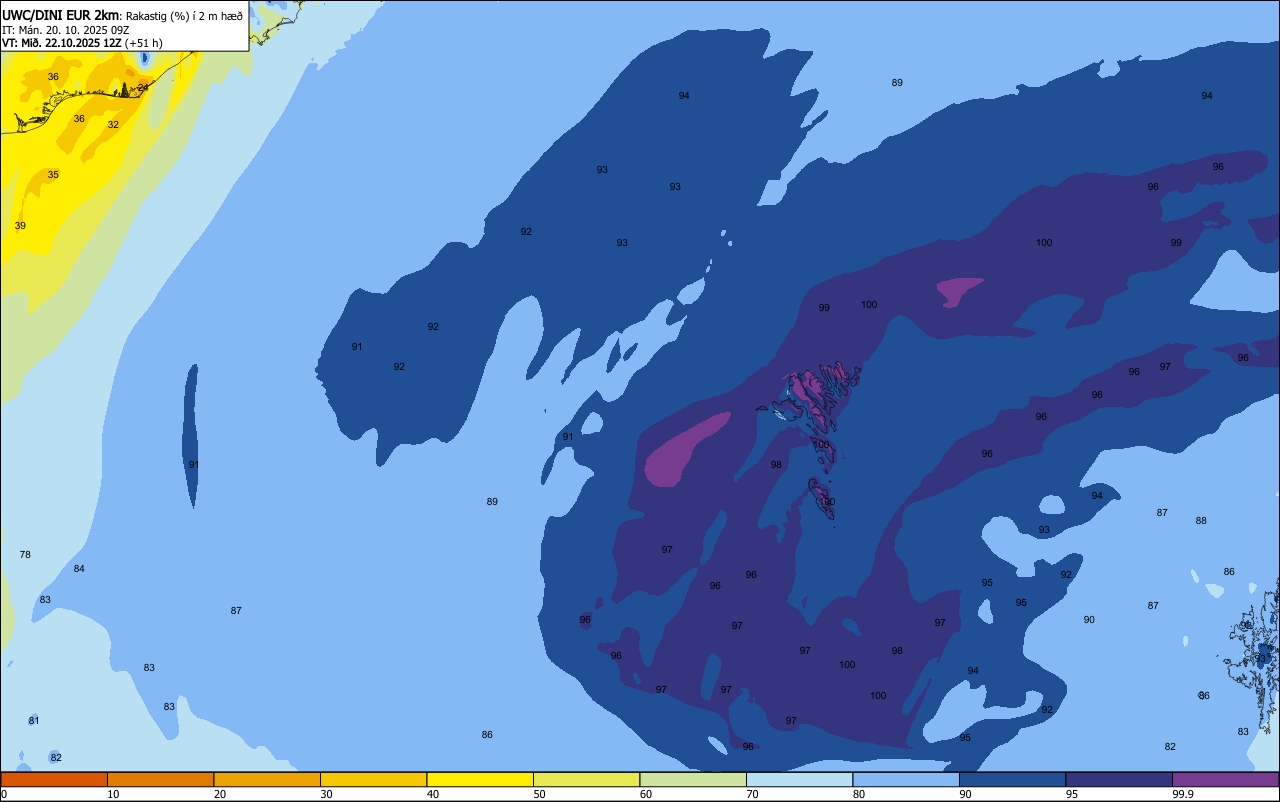Click the legend tick label "30"
The height and width of the screenshot is (802, 1280).
[x=326, y=794]
